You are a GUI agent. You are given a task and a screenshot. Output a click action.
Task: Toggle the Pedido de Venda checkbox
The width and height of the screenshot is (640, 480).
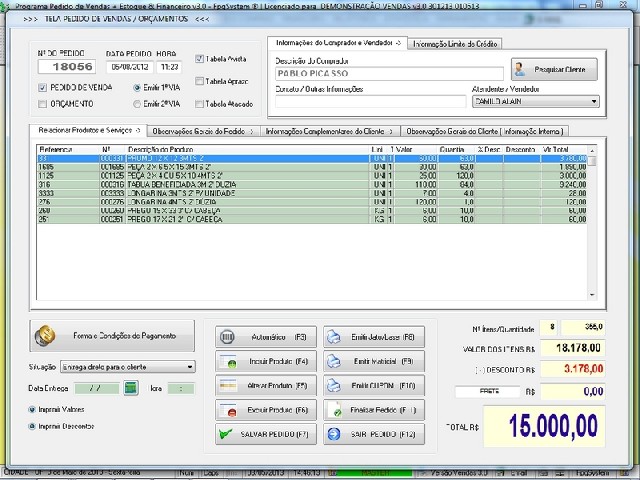[42, 88]
